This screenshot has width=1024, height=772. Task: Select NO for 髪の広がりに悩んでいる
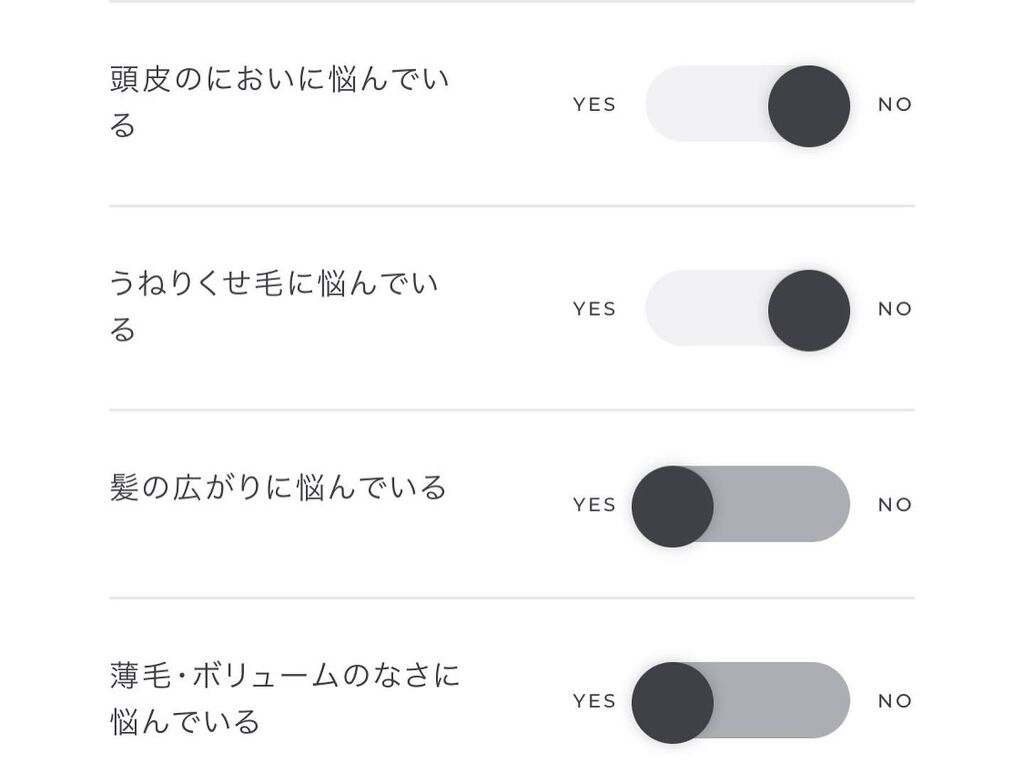click(895, 505)
